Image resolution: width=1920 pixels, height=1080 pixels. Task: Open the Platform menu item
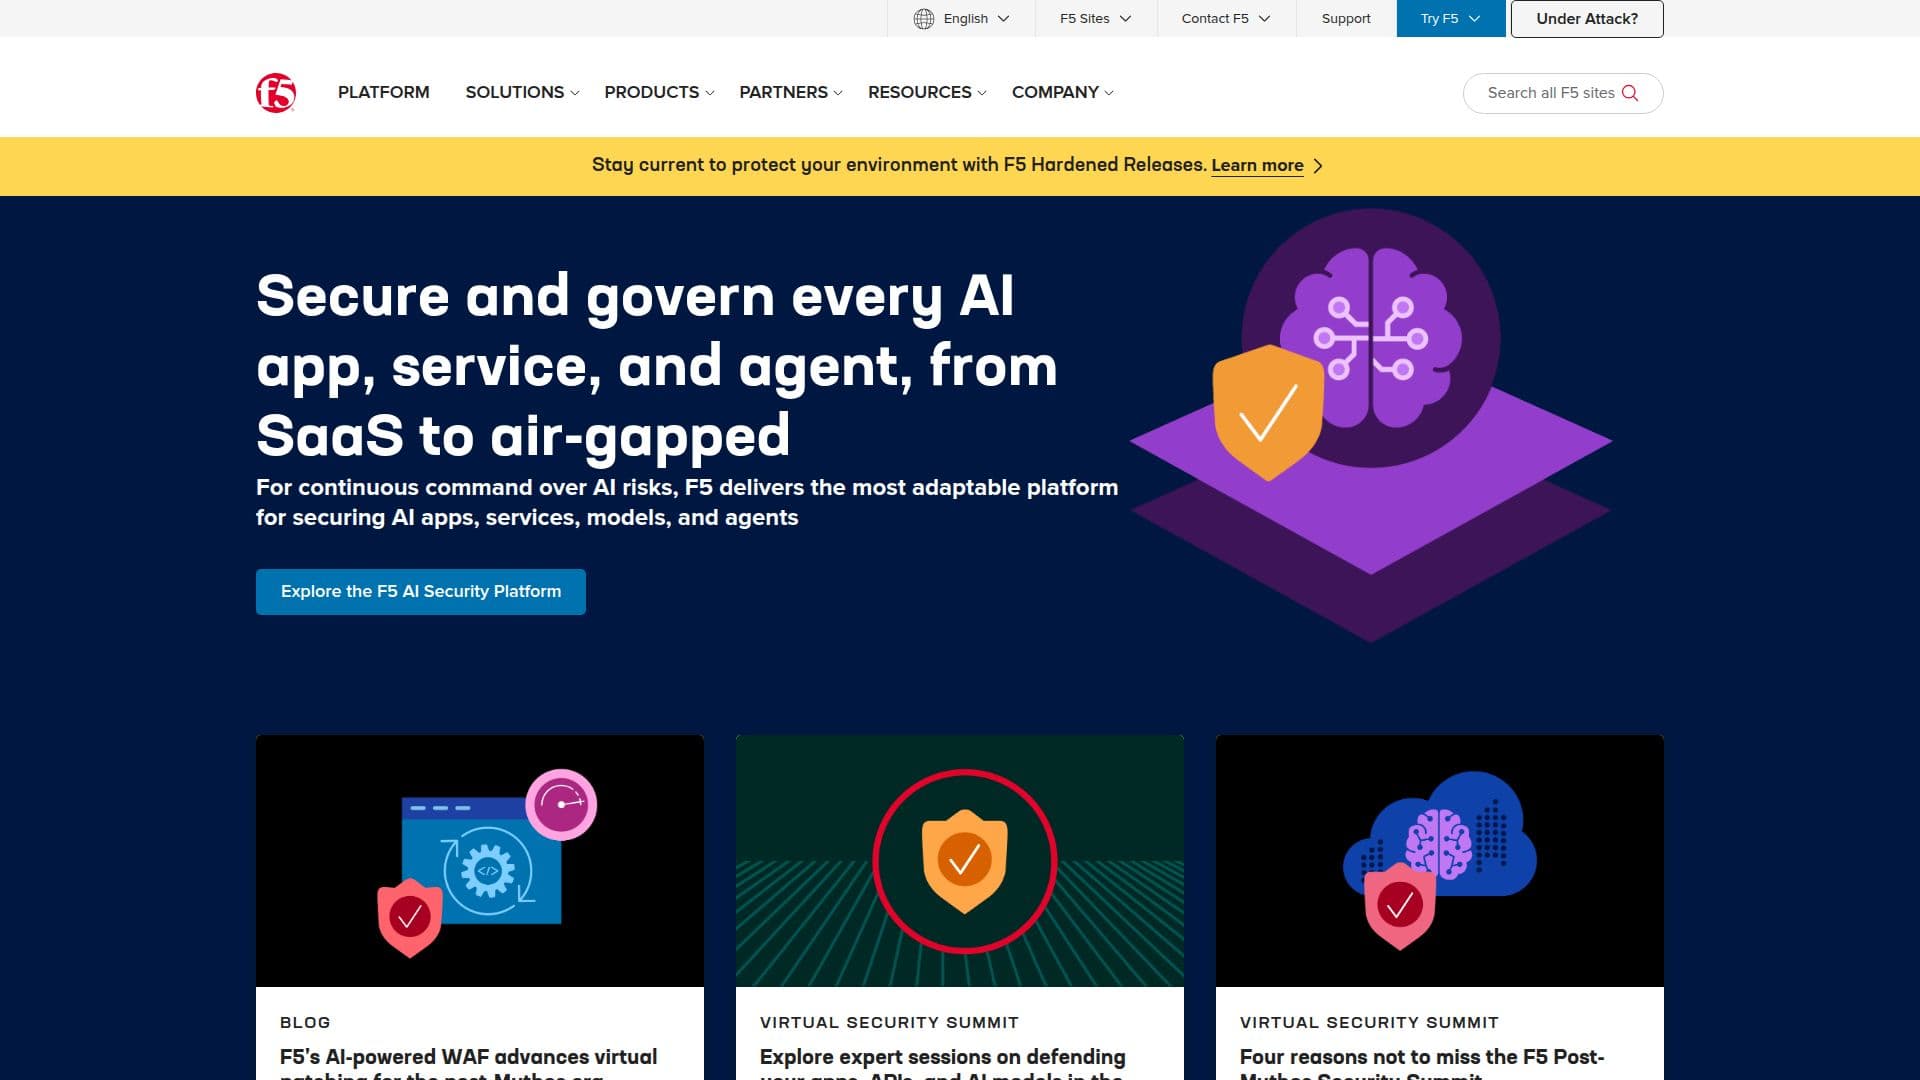[384, 92]
